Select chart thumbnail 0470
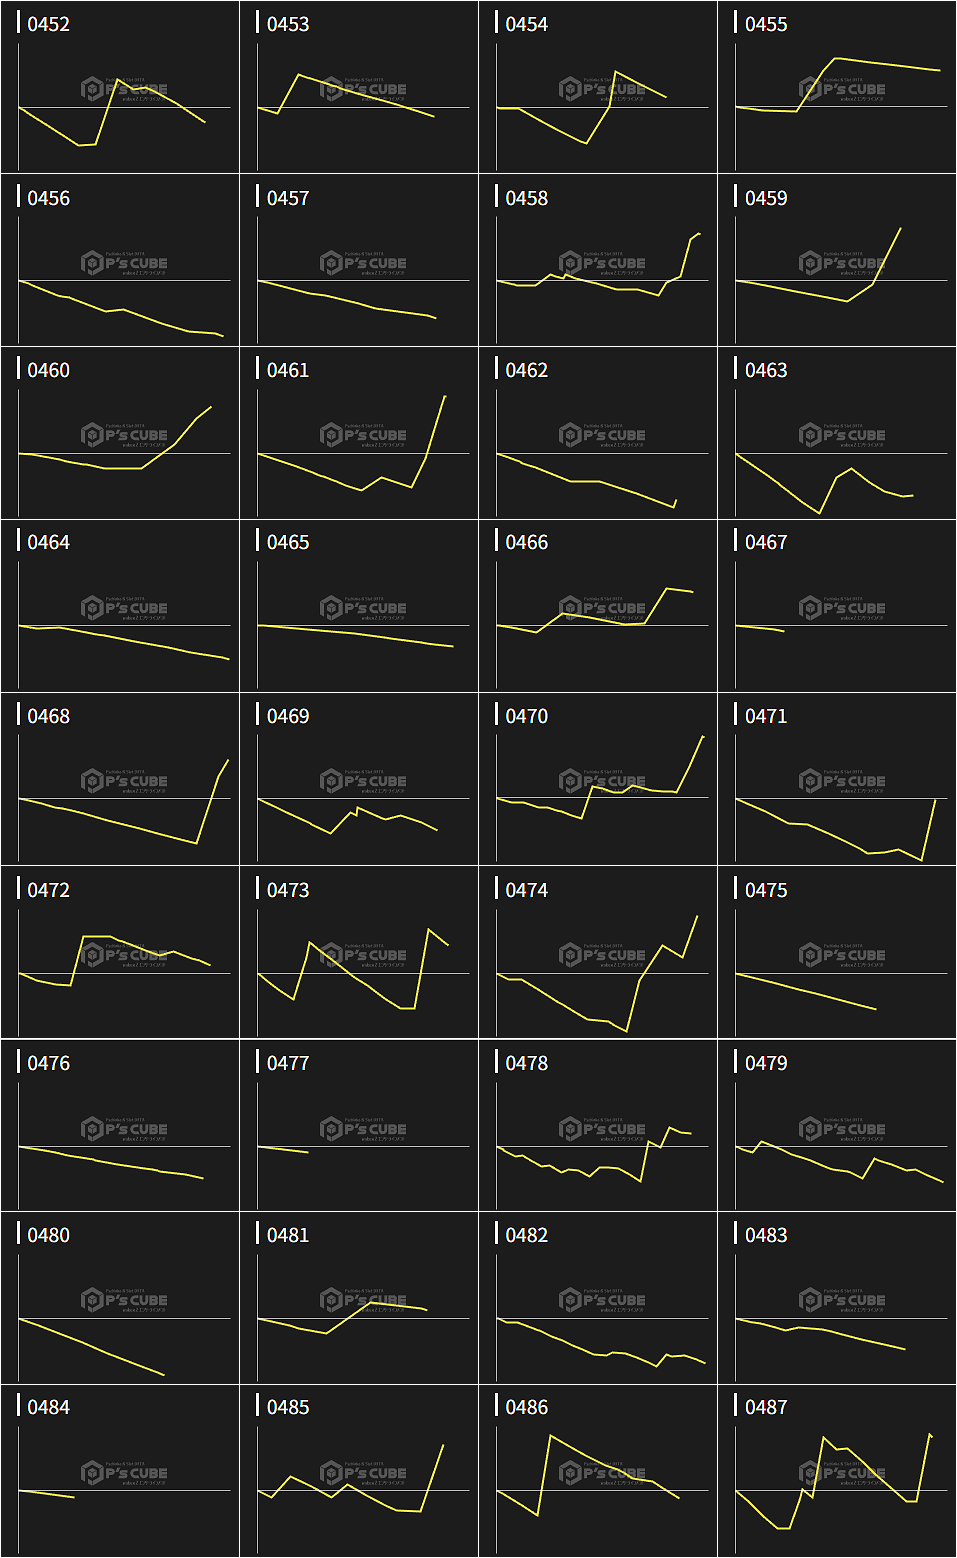957x1558 pixels. 598,790
